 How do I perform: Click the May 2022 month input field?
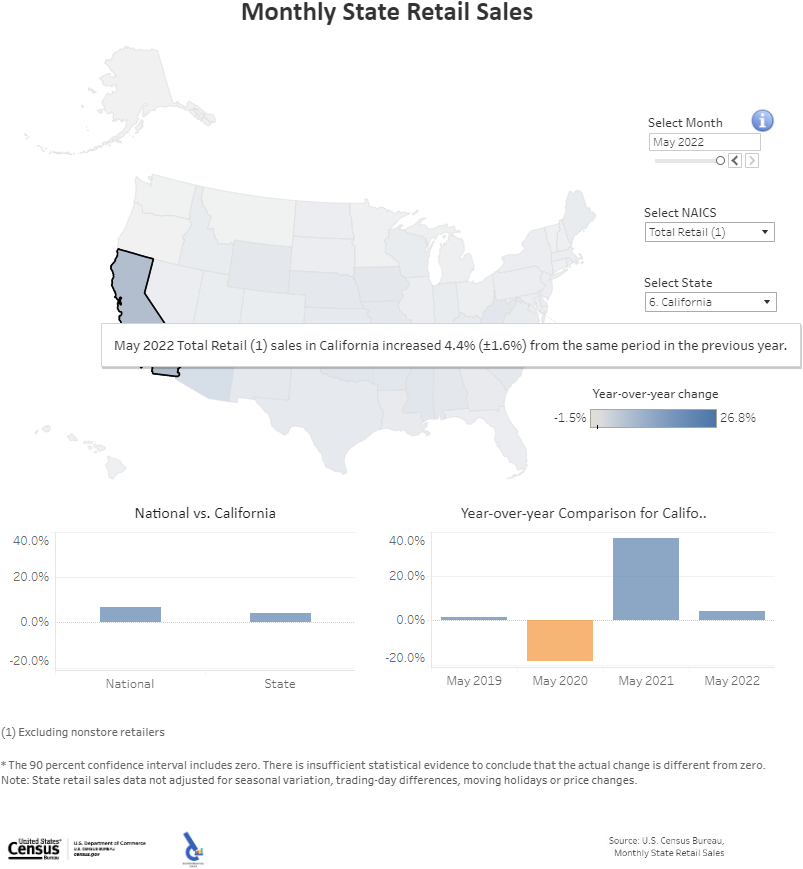tap(704, 141)
